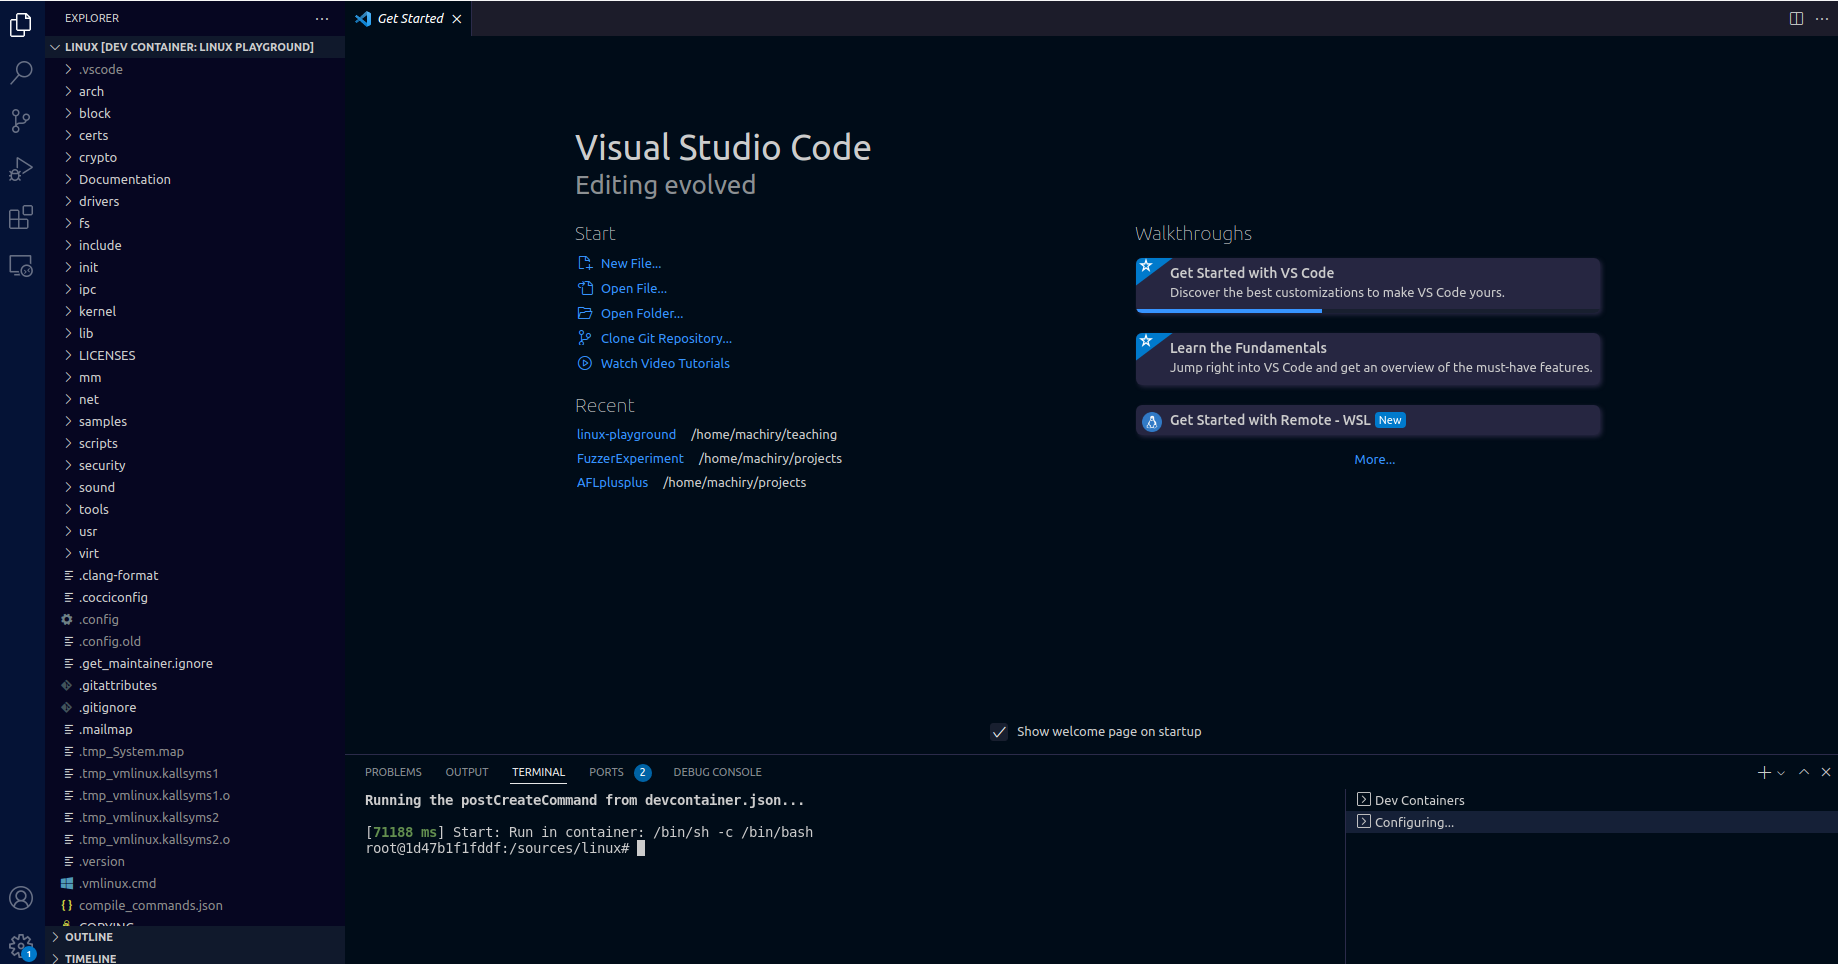The width and height of the screenshot is (1838, 964).
Task: Switch to the PROBLEMS tab
Action: 393,772
